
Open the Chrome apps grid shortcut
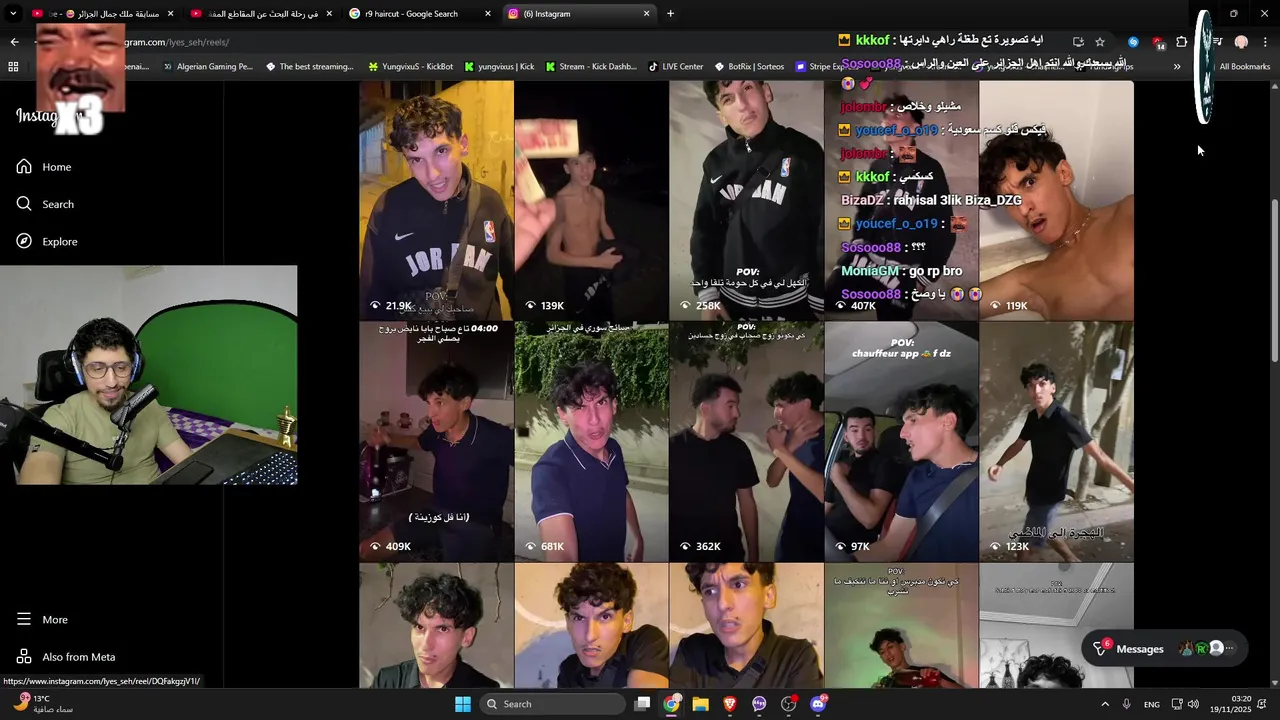coord(13,67)
